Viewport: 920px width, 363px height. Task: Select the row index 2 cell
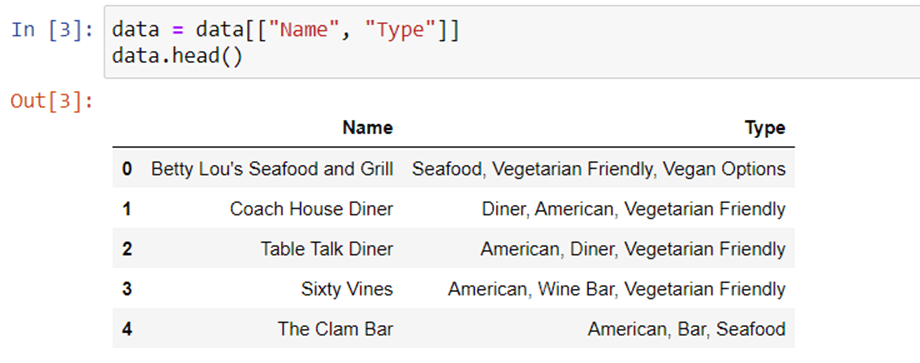click(127, 249)
